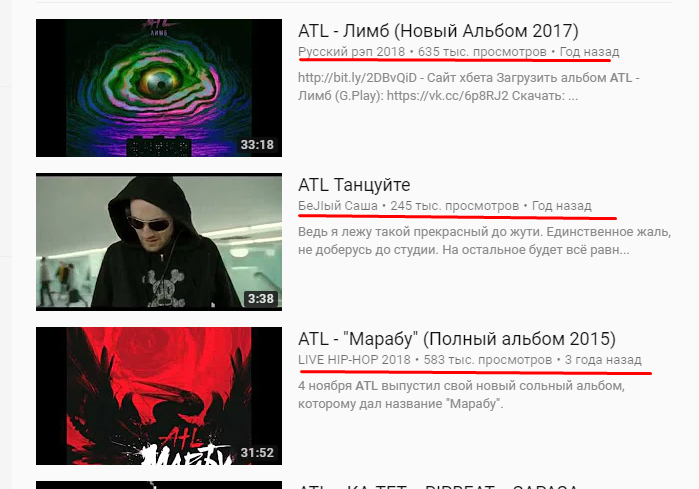Visit the Русский рэп 2018 channel

pyautogui.click(x=351, y=52)
